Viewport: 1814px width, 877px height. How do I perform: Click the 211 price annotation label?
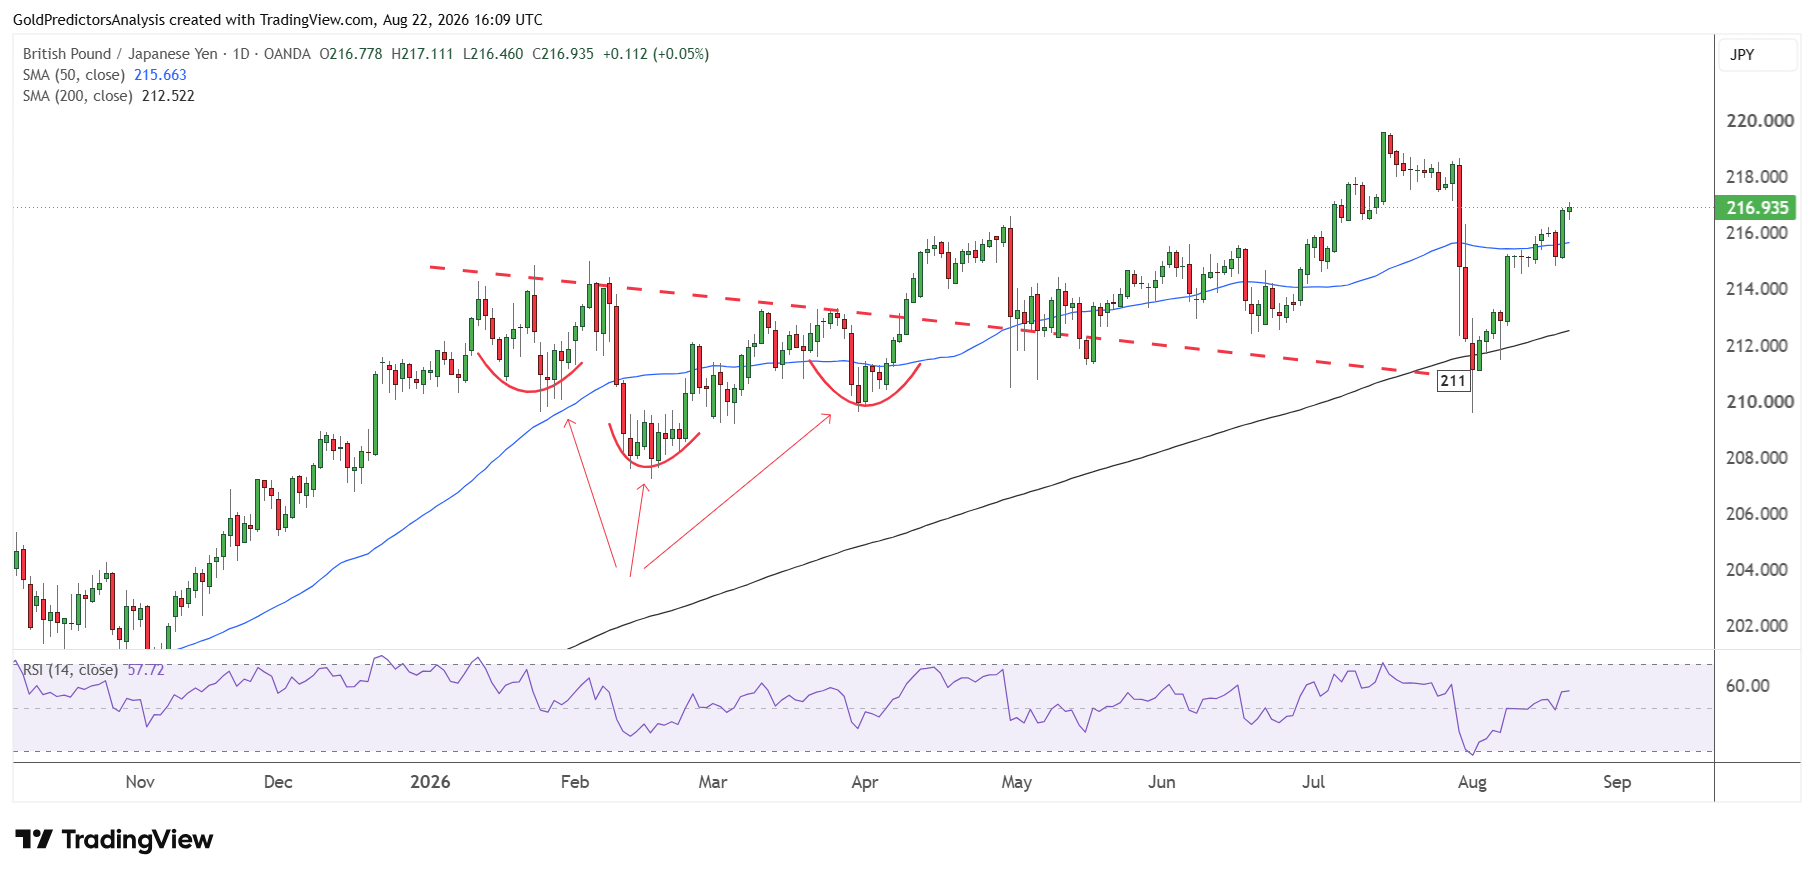click(1453, 381)
